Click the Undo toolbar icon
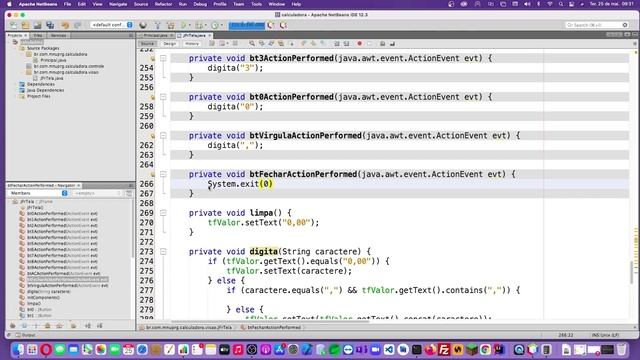The image size is (640, 360). 65,25
